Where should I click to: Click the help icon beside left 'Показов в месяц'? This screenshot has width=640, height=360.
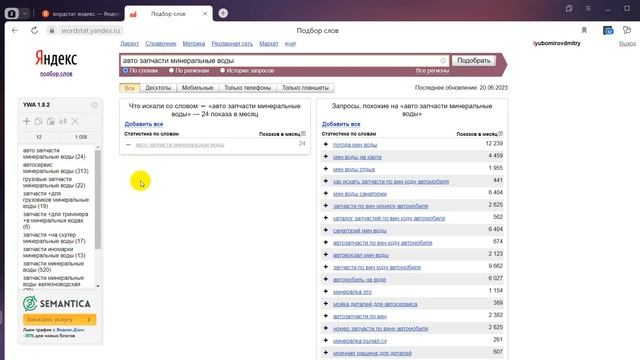pyautogui.click(x=303, y=133)
